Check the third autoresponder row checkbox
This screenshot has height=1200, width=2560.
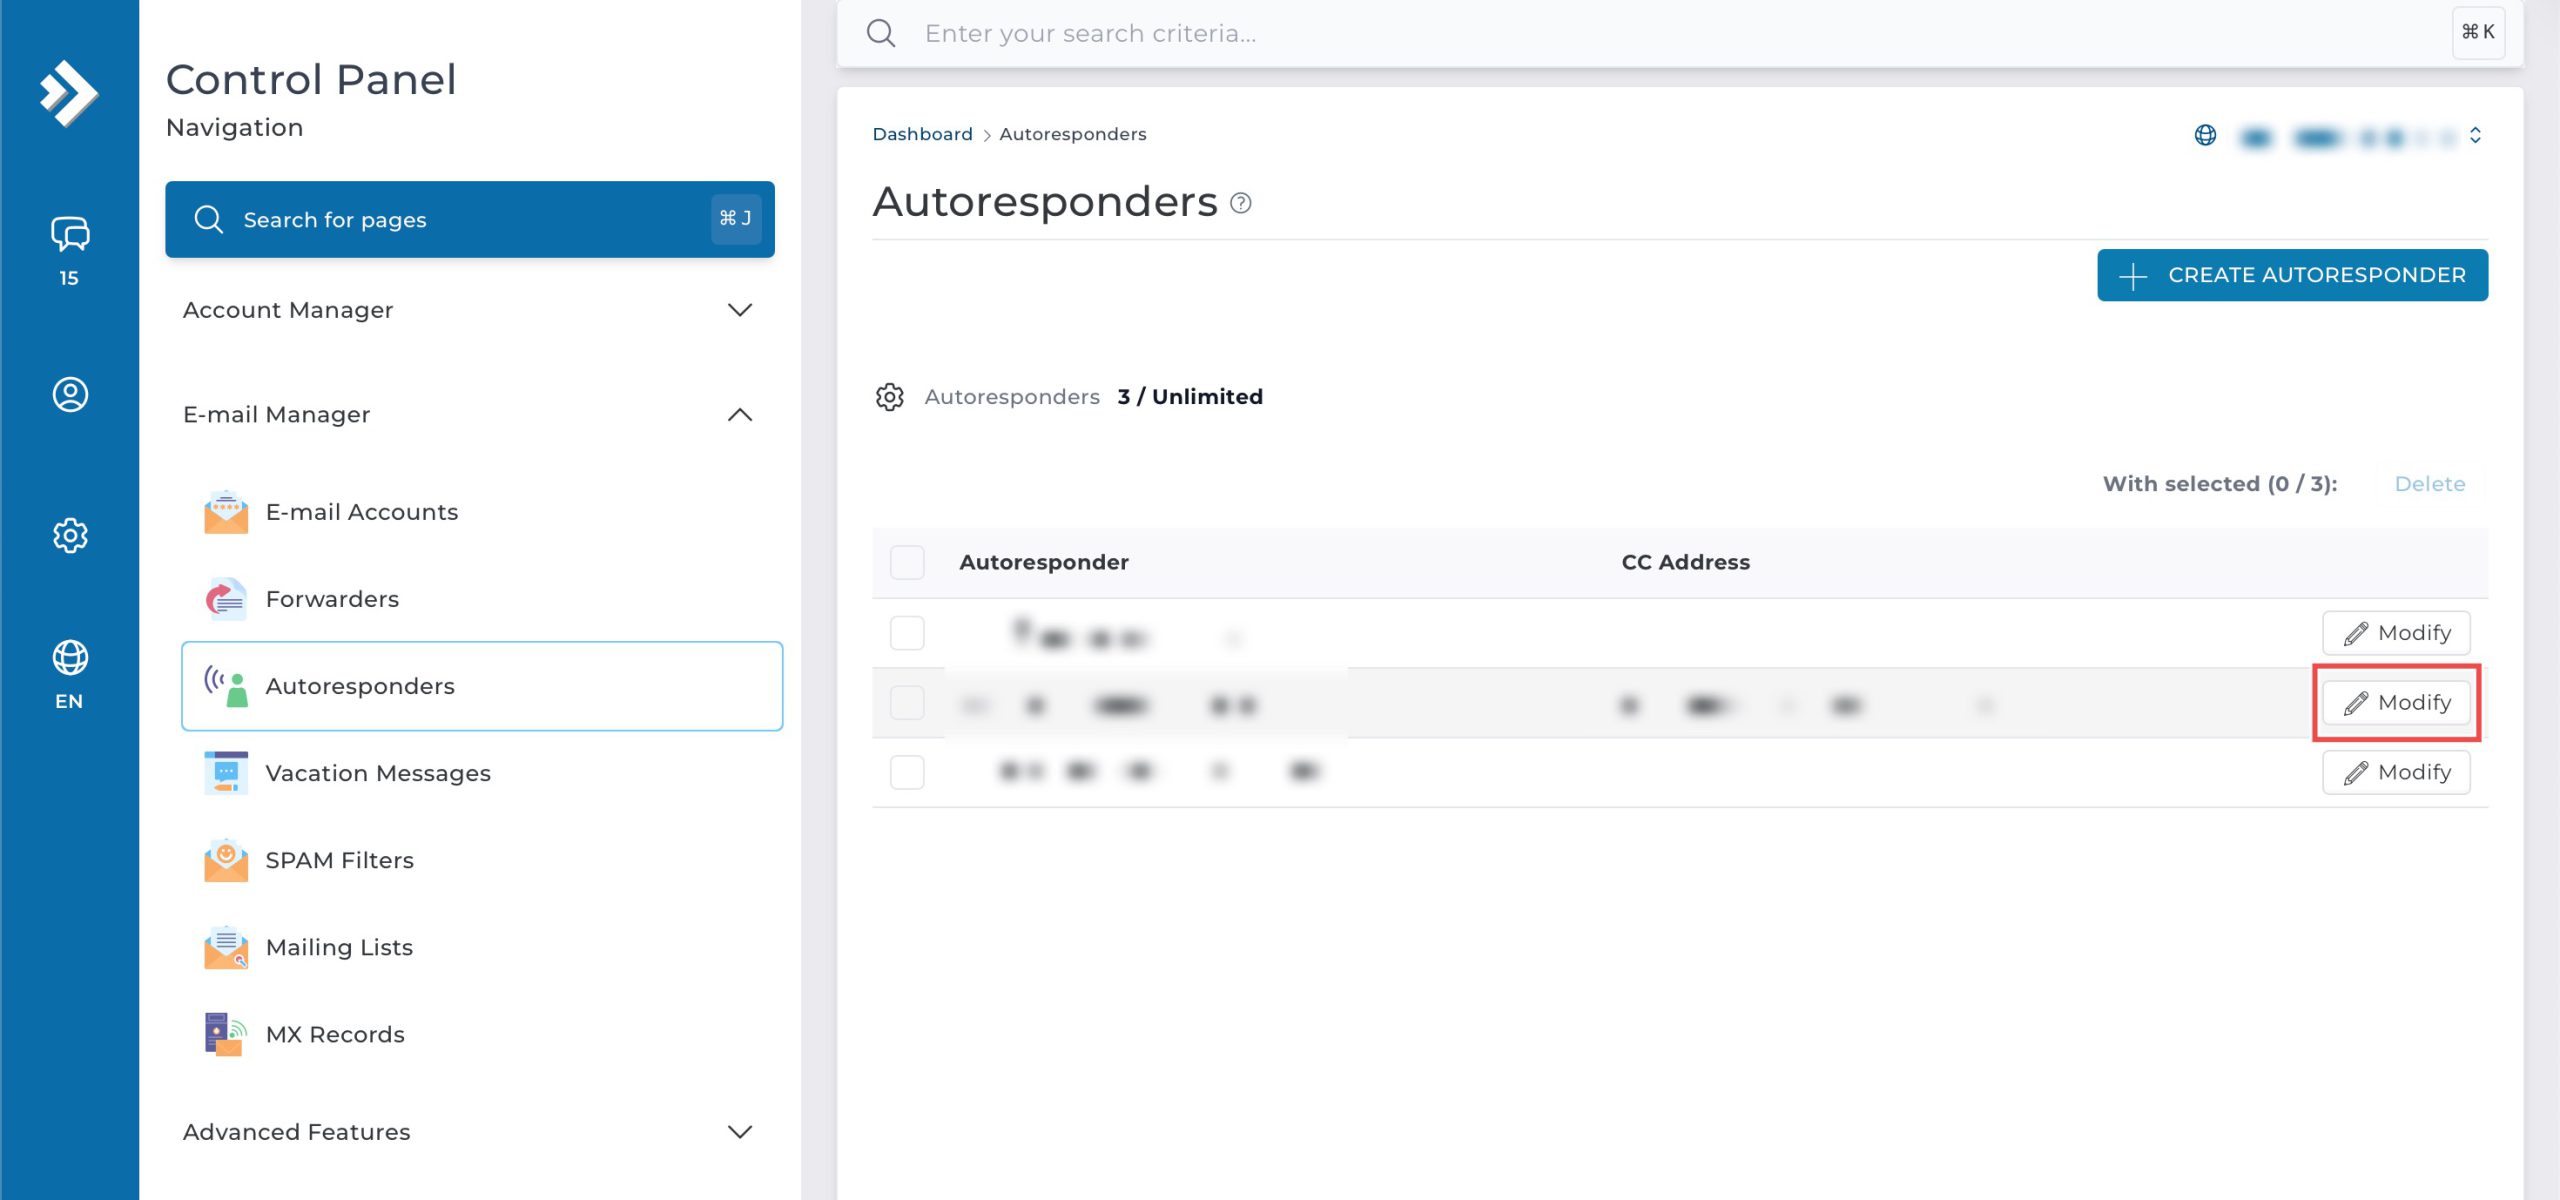(906, 772)
